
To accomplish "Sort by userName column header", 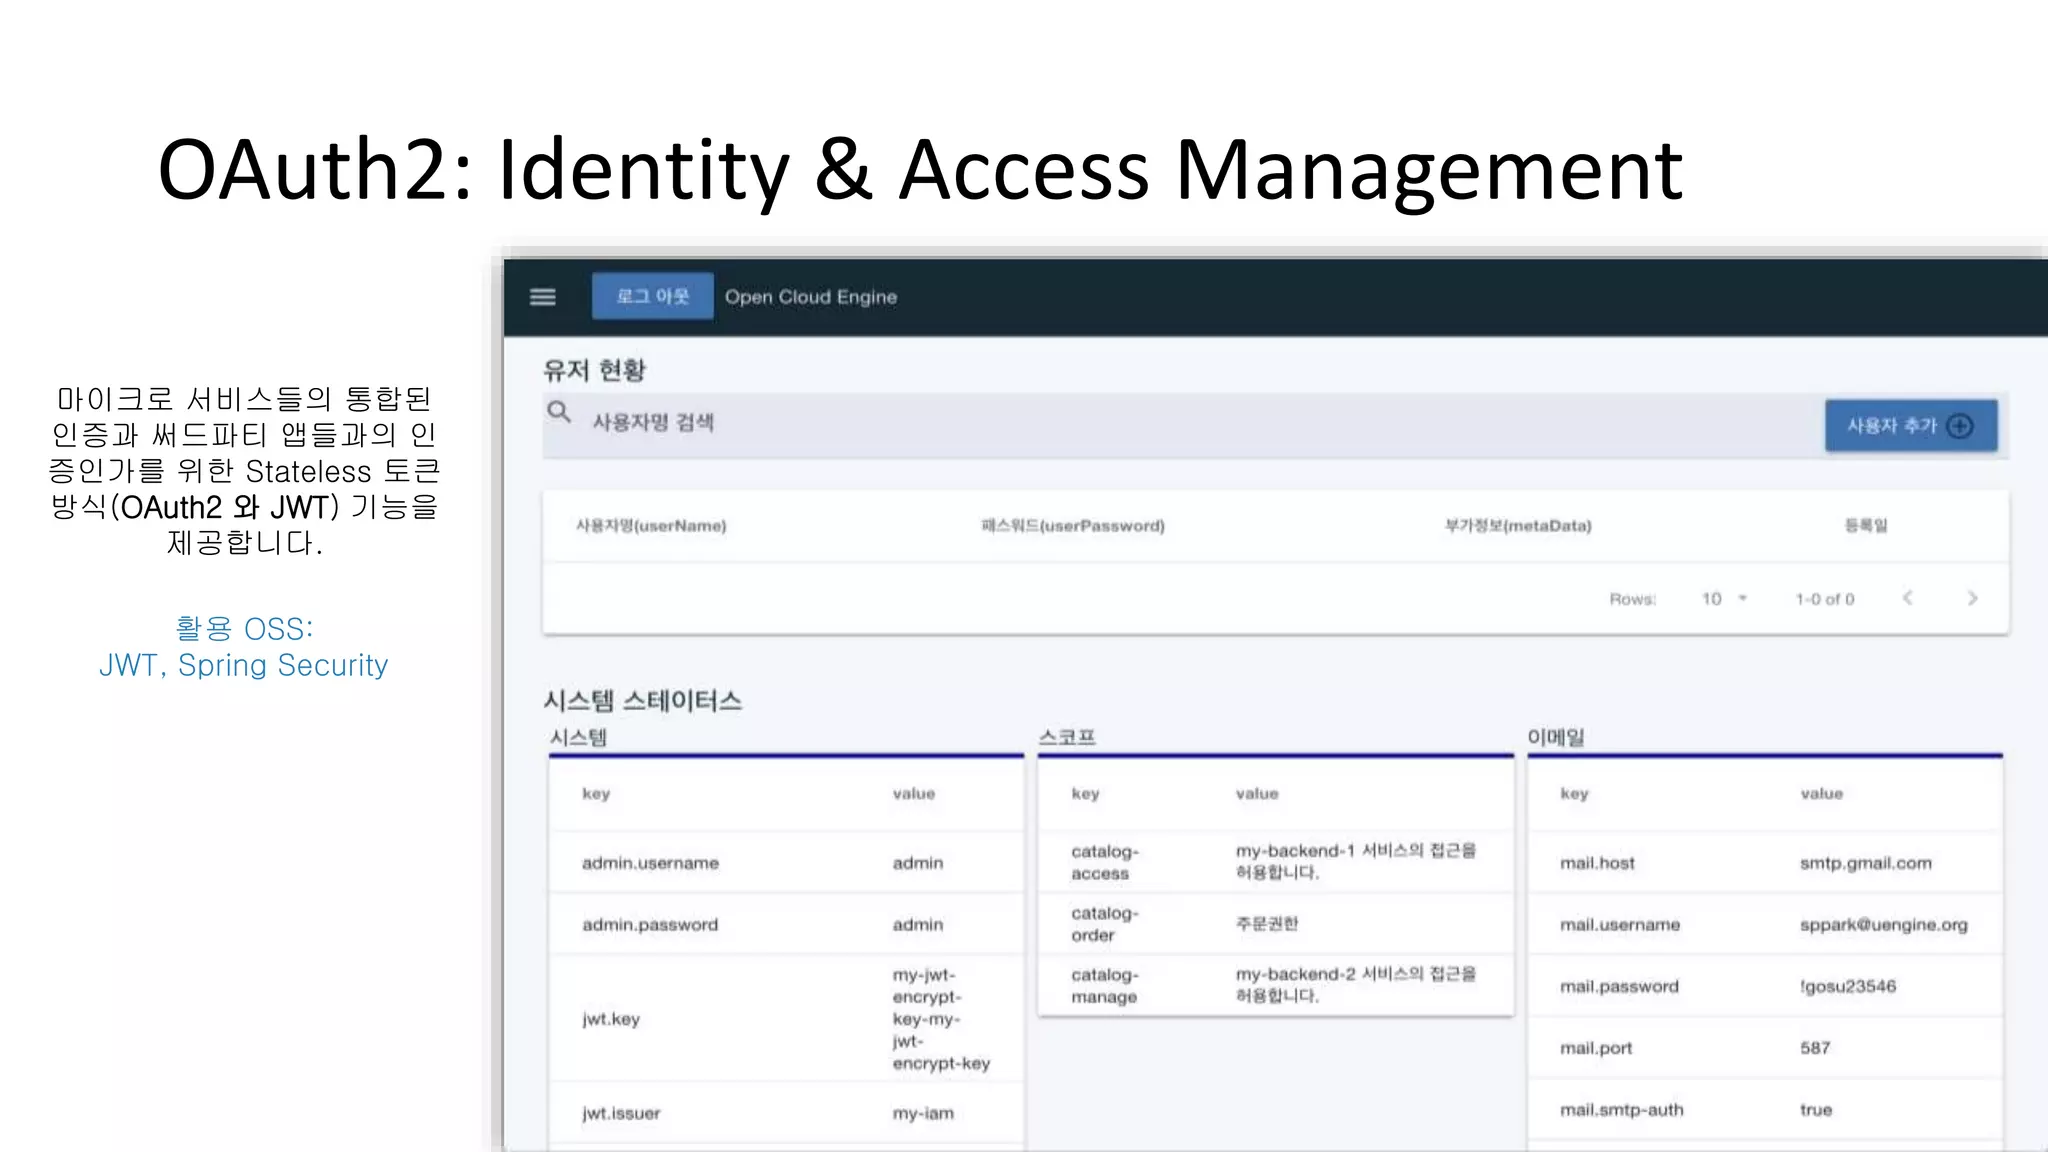I will point(651,526).
